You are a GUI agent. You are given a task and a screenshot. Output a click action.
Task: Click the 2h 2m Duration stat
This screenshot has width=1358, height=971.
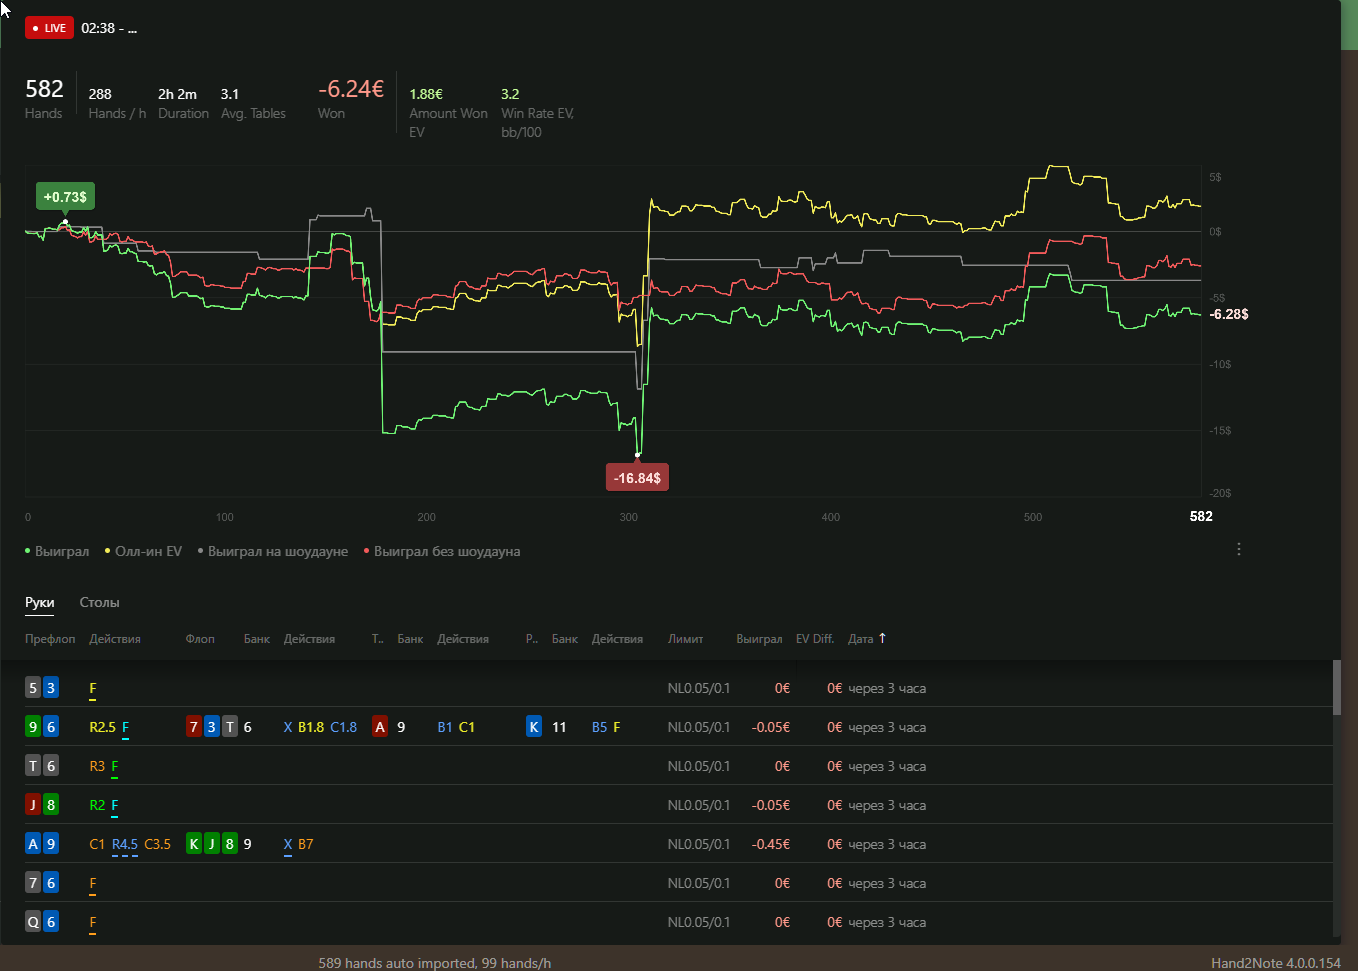coord(183,103)
